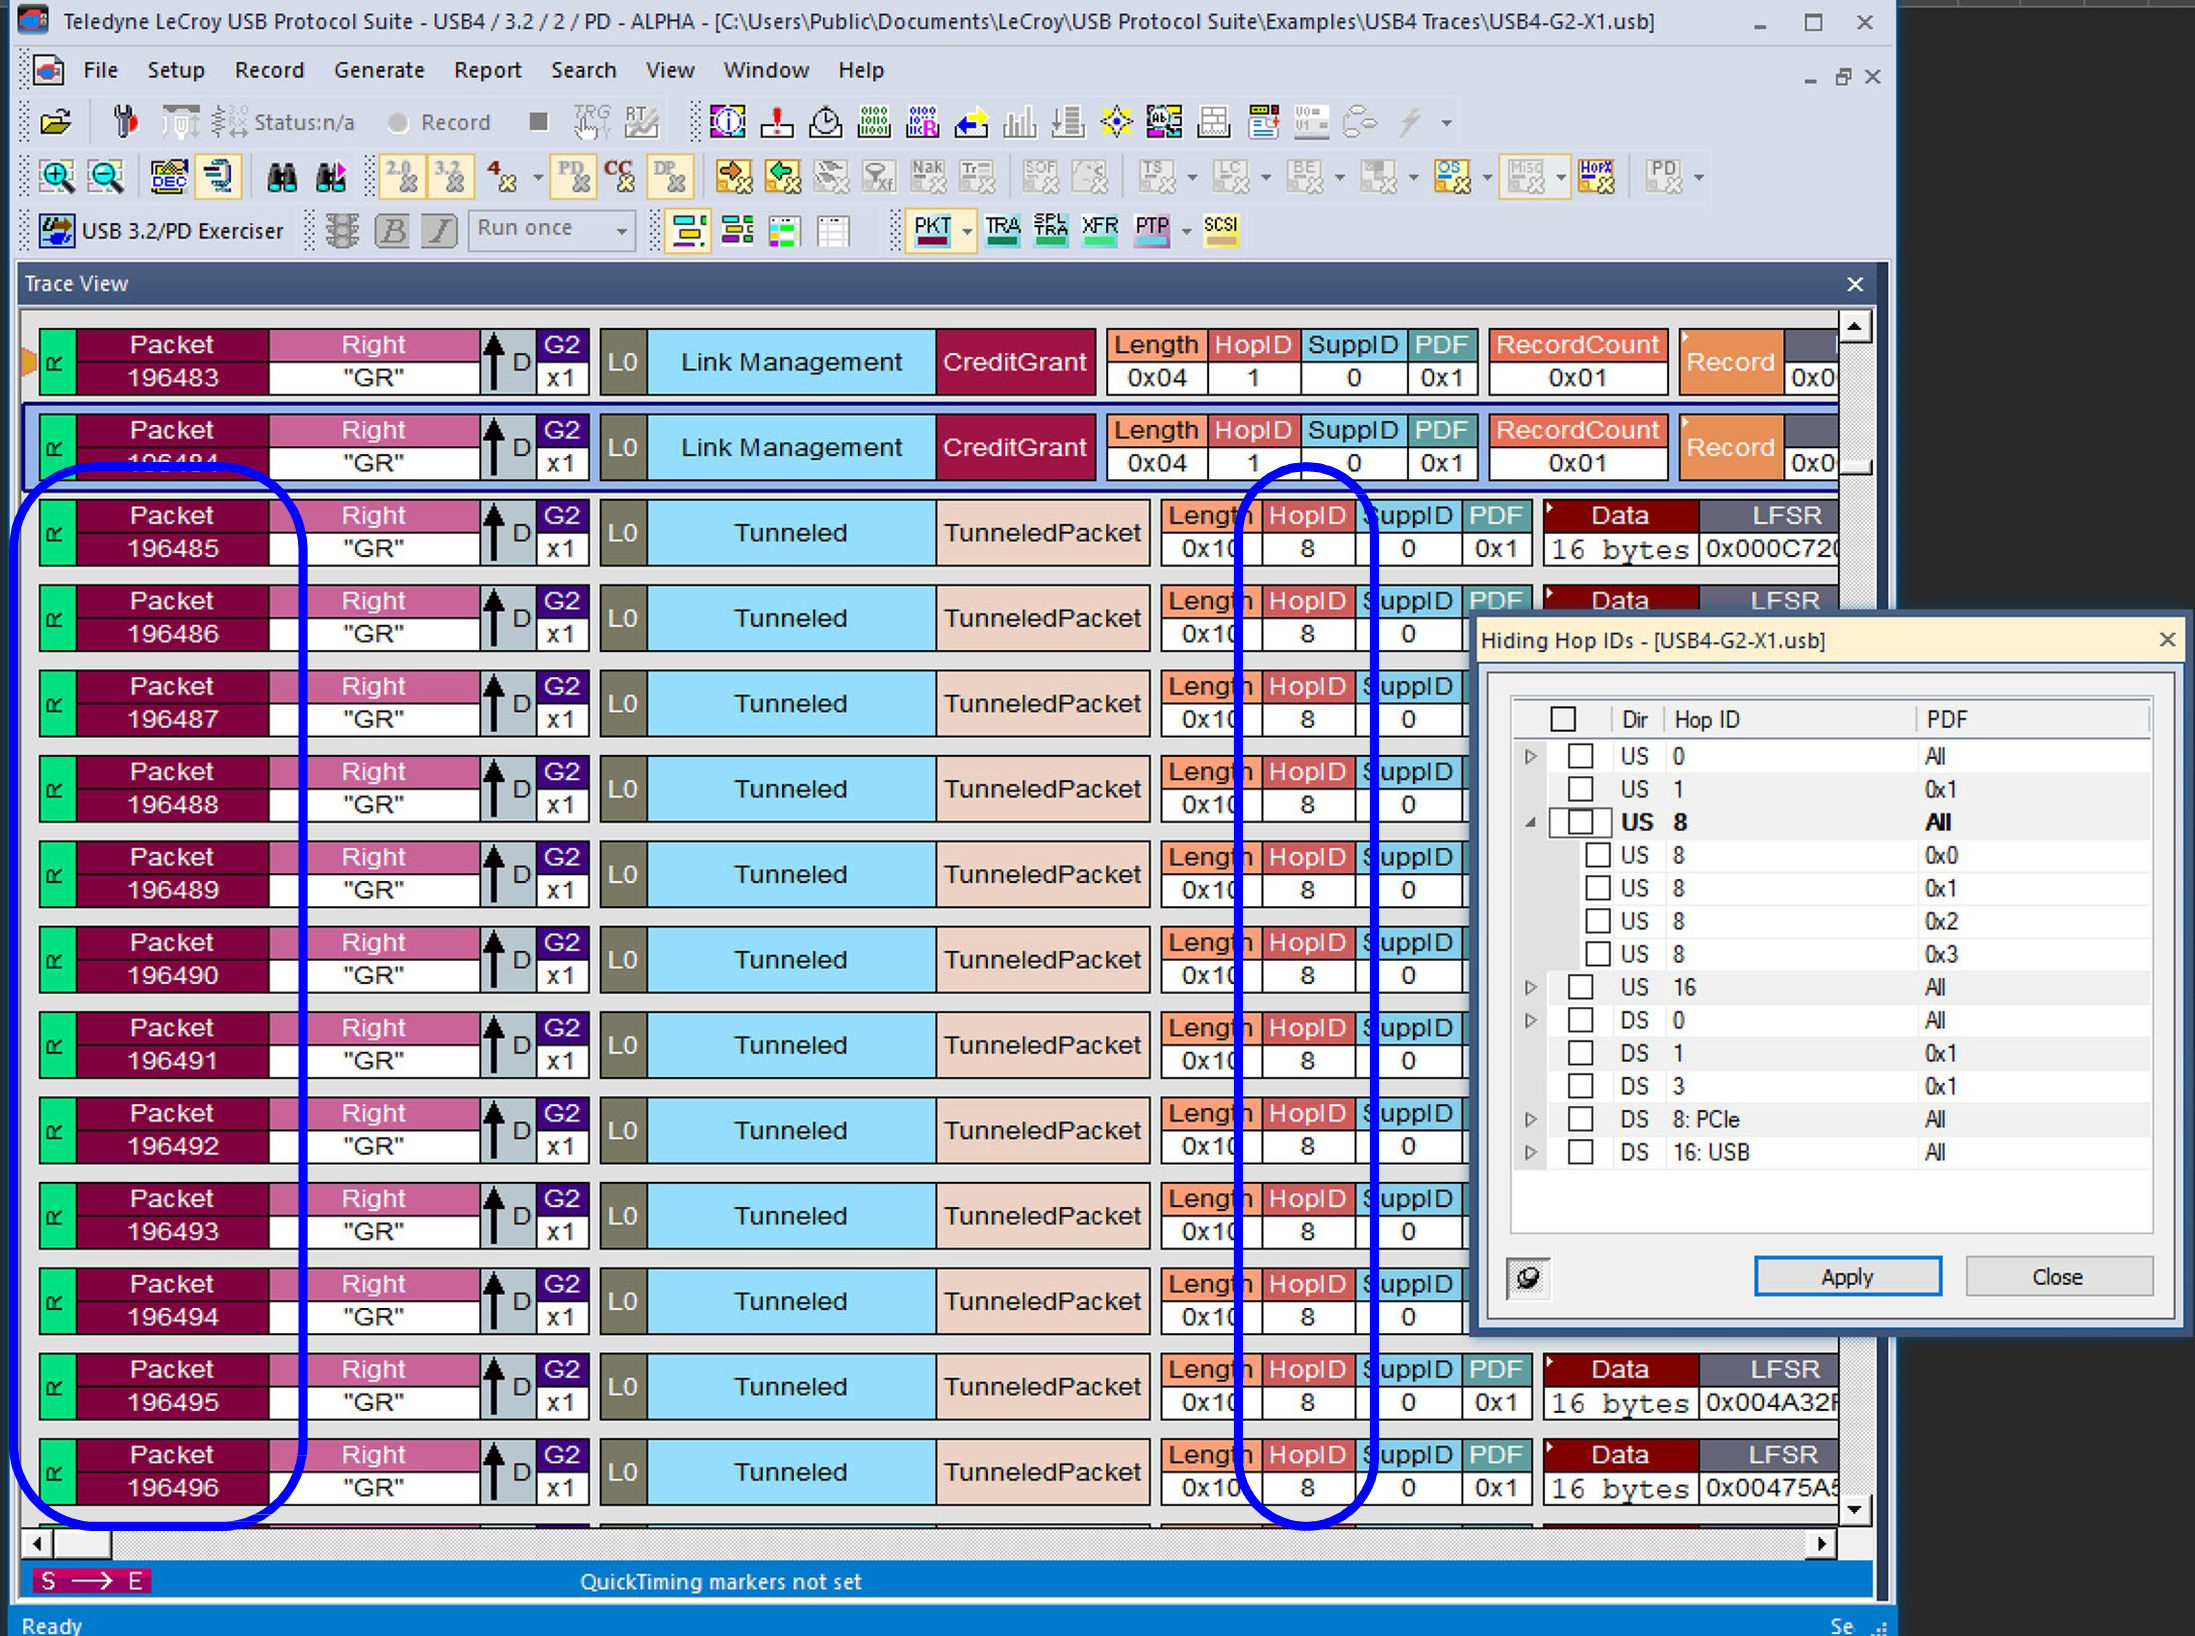Collapse the US 8 Hop ID group
Image resolution: width=2195 pixels, height=1636 pixels.
click(x=1530, y=822)
